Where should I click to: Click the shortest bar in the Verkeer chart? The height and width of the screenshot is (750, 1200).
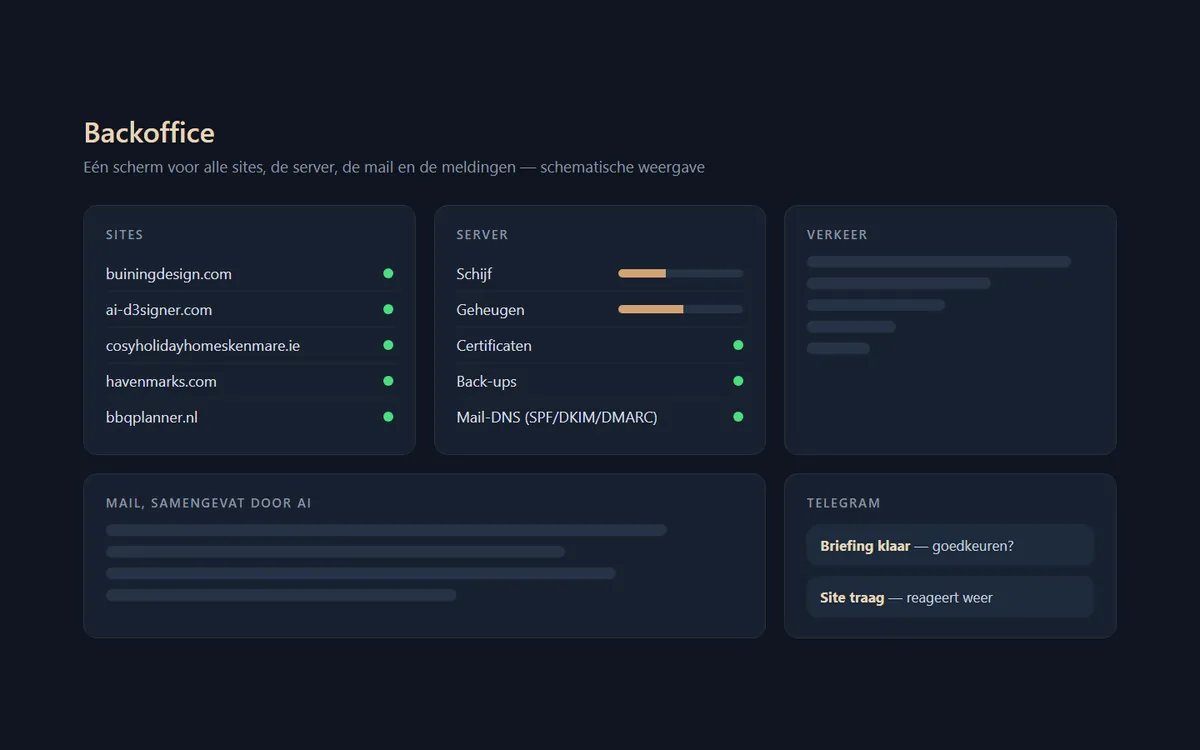[x=838, y=349]
